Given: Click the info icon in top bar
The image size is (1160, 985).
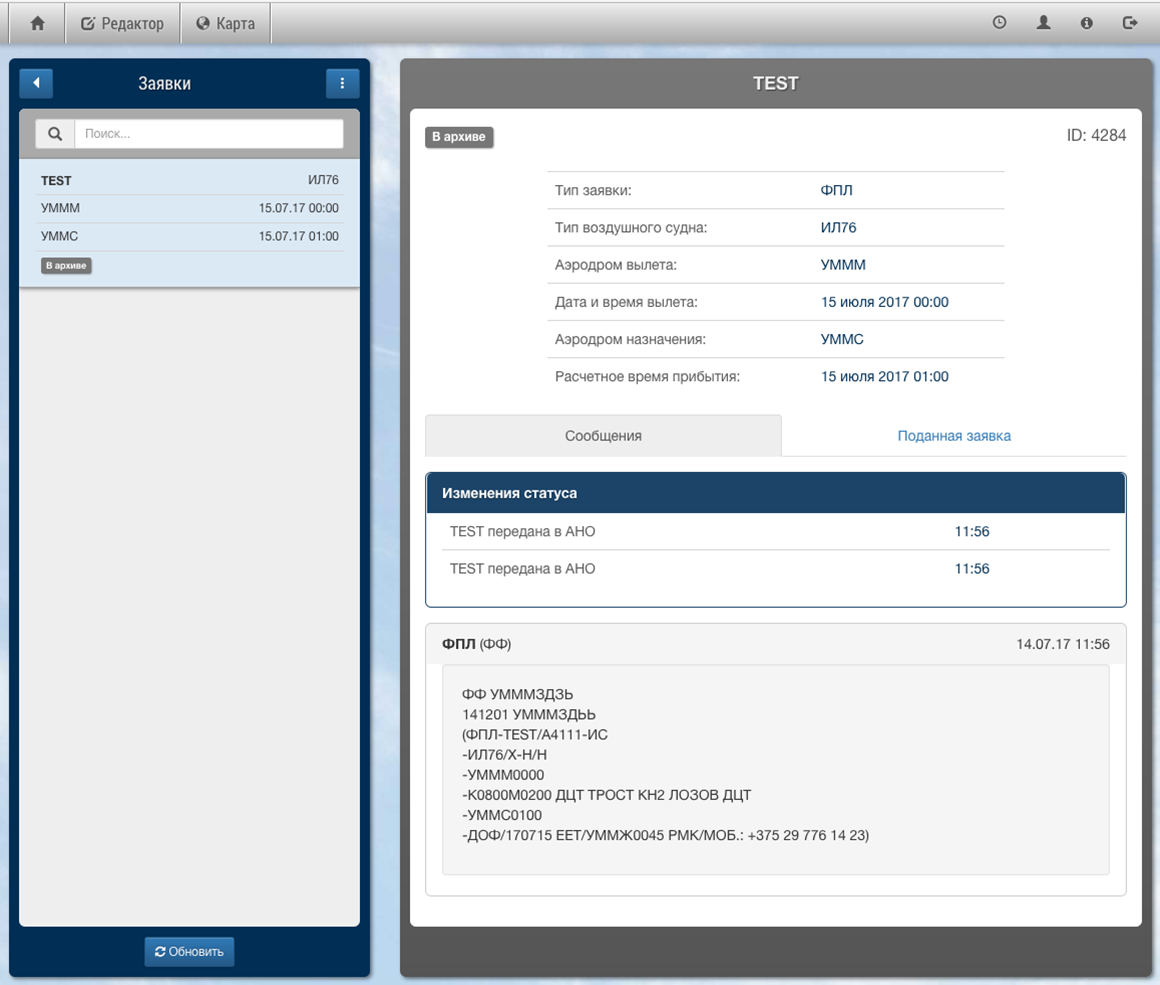Looking at the screenshot, I should coord(1086,23).
